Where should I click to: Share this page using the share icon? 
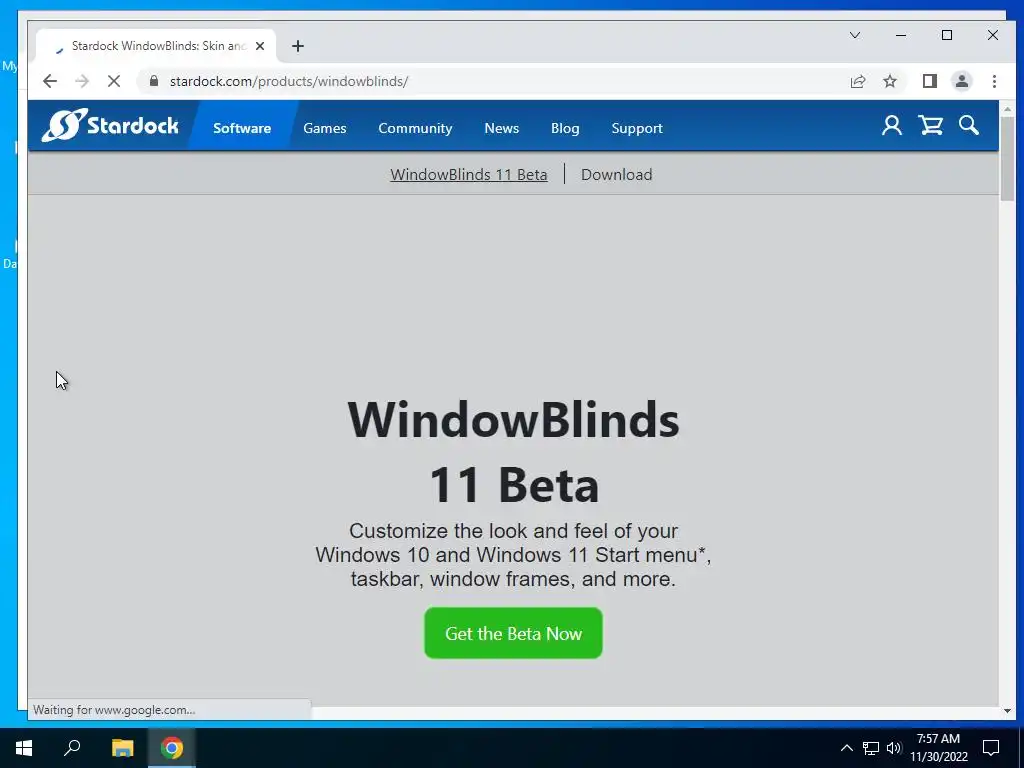[857, 81]
